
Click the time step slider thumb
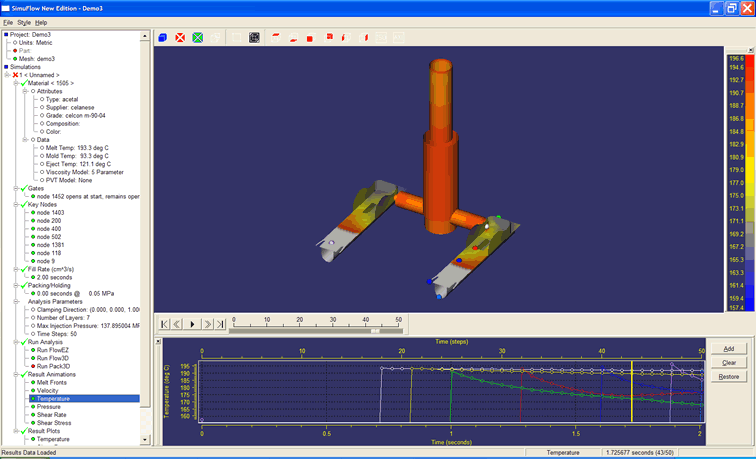click(x=374, y=330)
